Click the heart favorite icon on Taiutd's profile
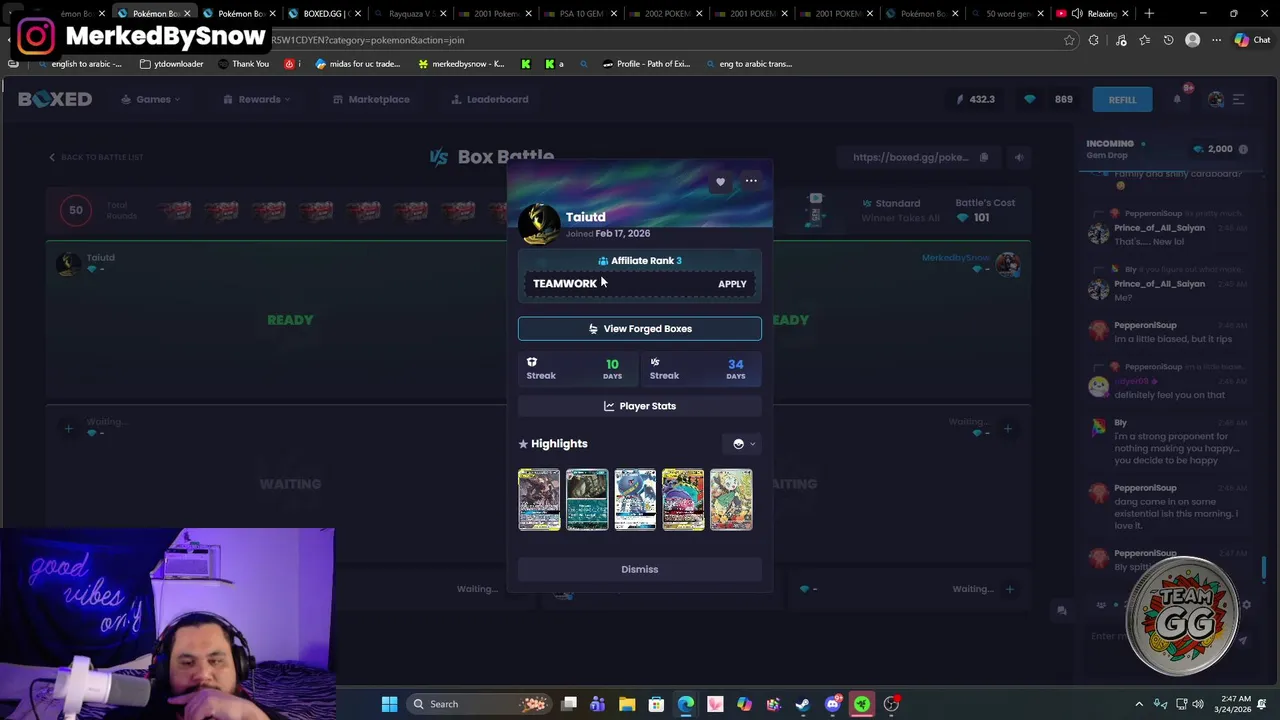The height and width of the screenshot is (720, 1280). pos(720,182)
